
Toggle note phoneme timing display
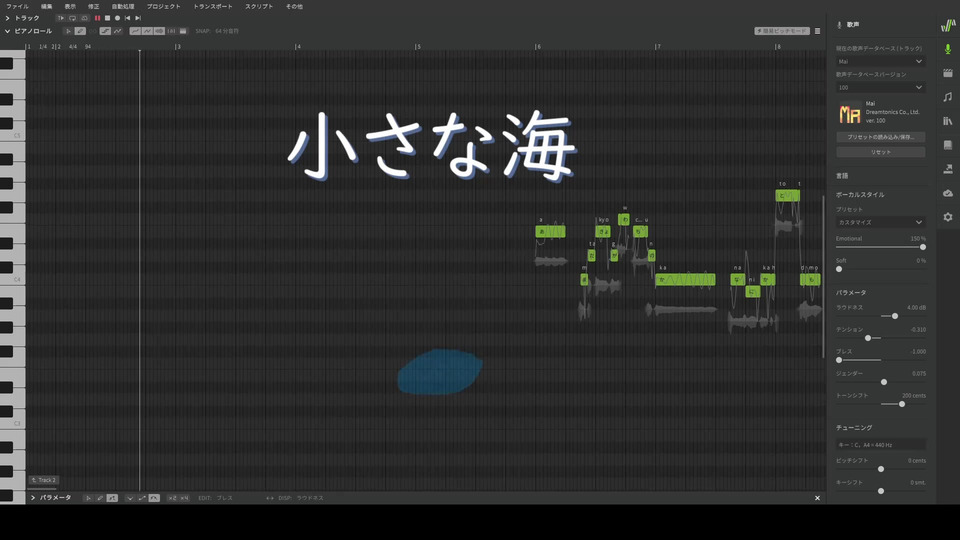[x=171, y=31]
